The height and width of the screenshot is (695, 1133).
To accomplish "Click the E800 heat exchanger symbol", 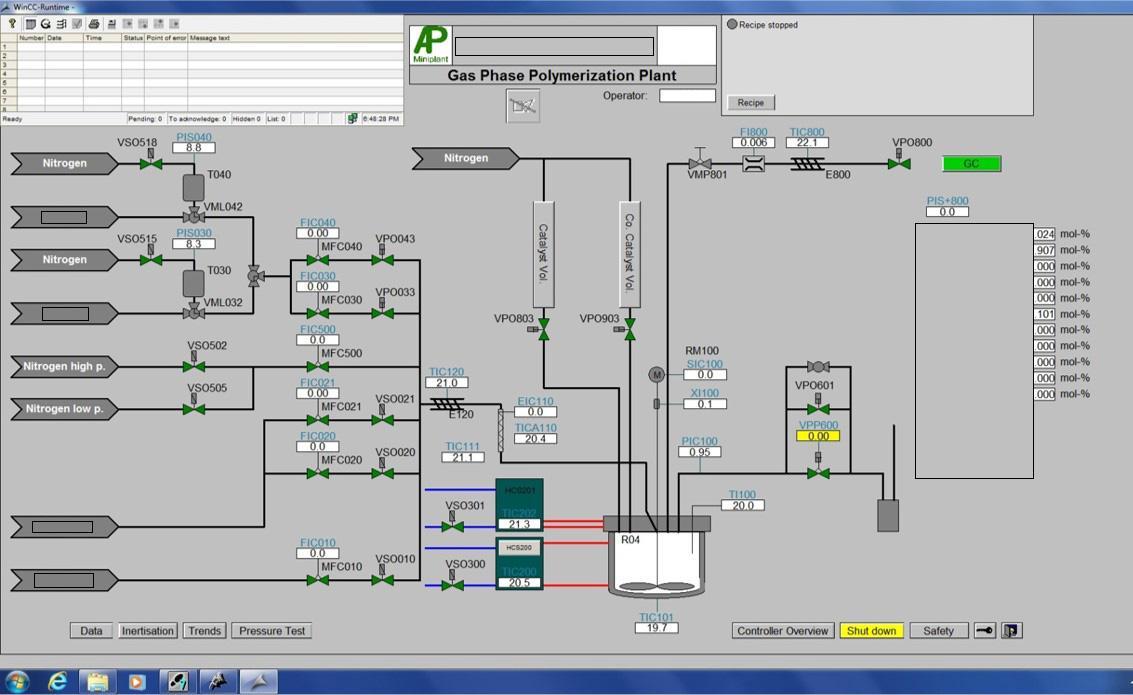I will pyautogui.click(x=807, y=163).
